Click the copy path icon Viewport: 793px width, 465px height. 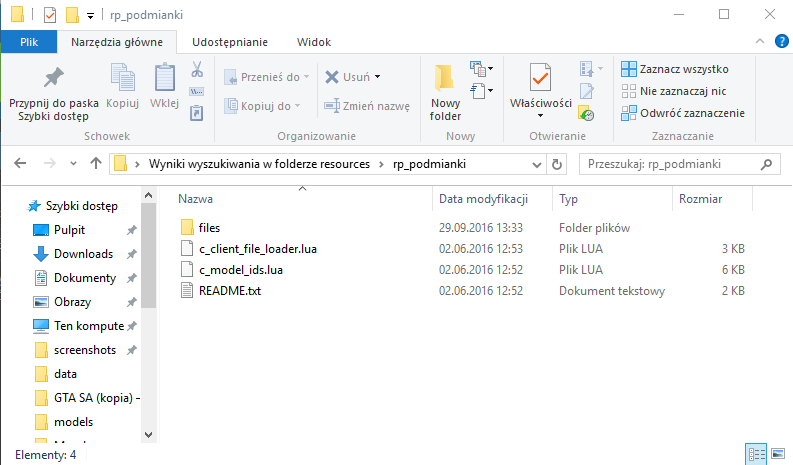[x=197, y=92]
